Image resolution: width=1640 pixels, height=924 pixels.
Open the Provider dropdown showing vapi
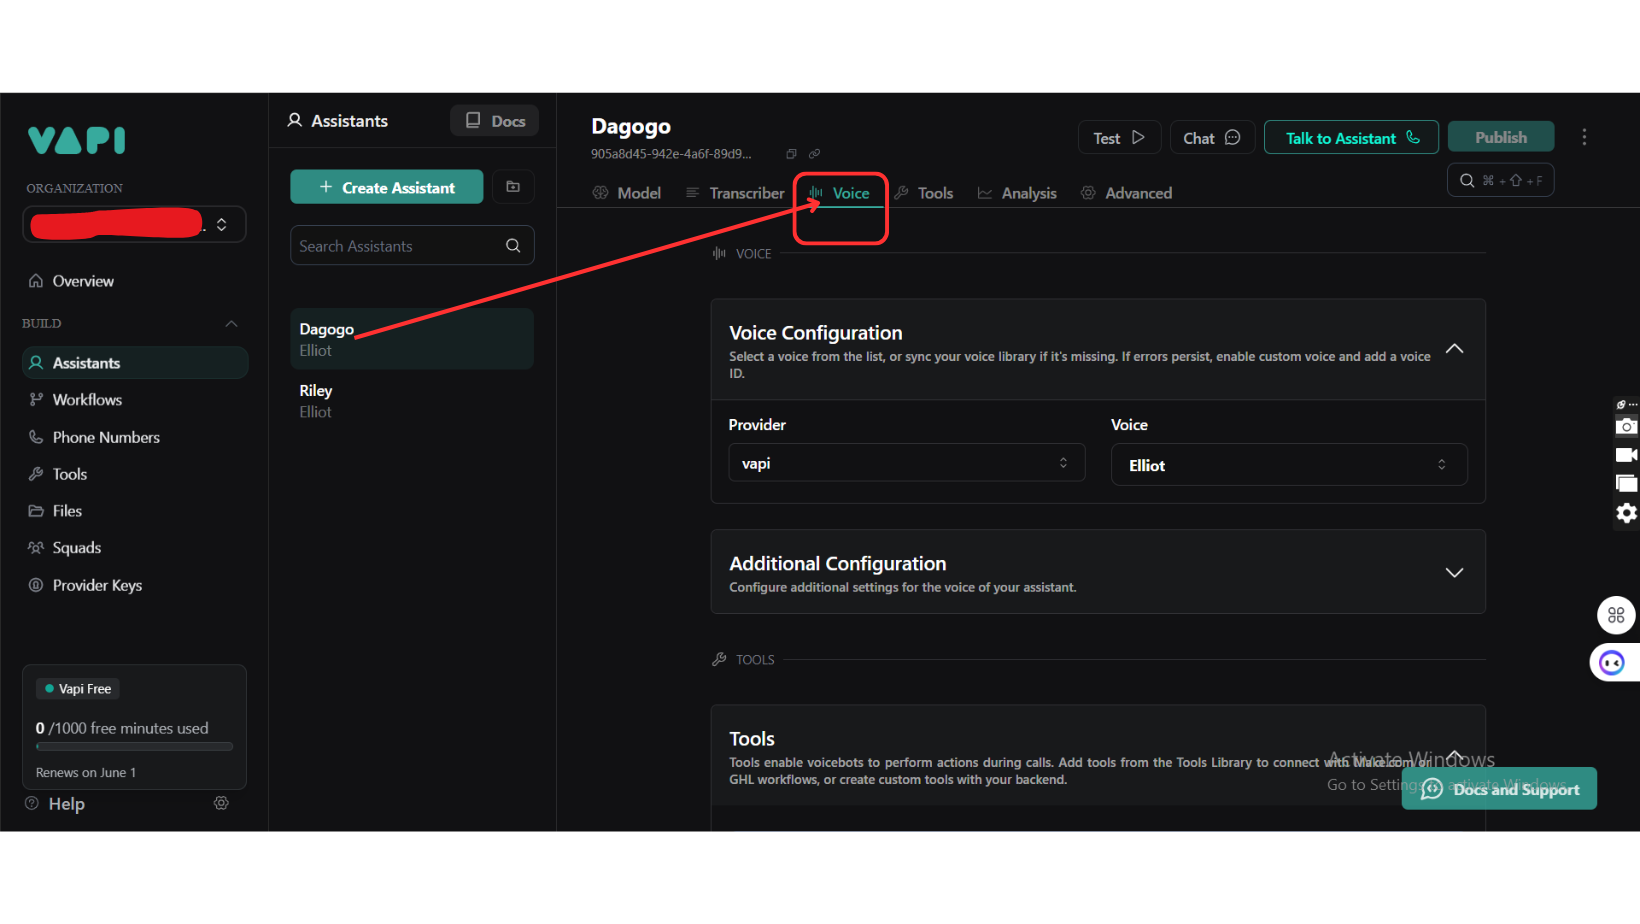(906, 463)
